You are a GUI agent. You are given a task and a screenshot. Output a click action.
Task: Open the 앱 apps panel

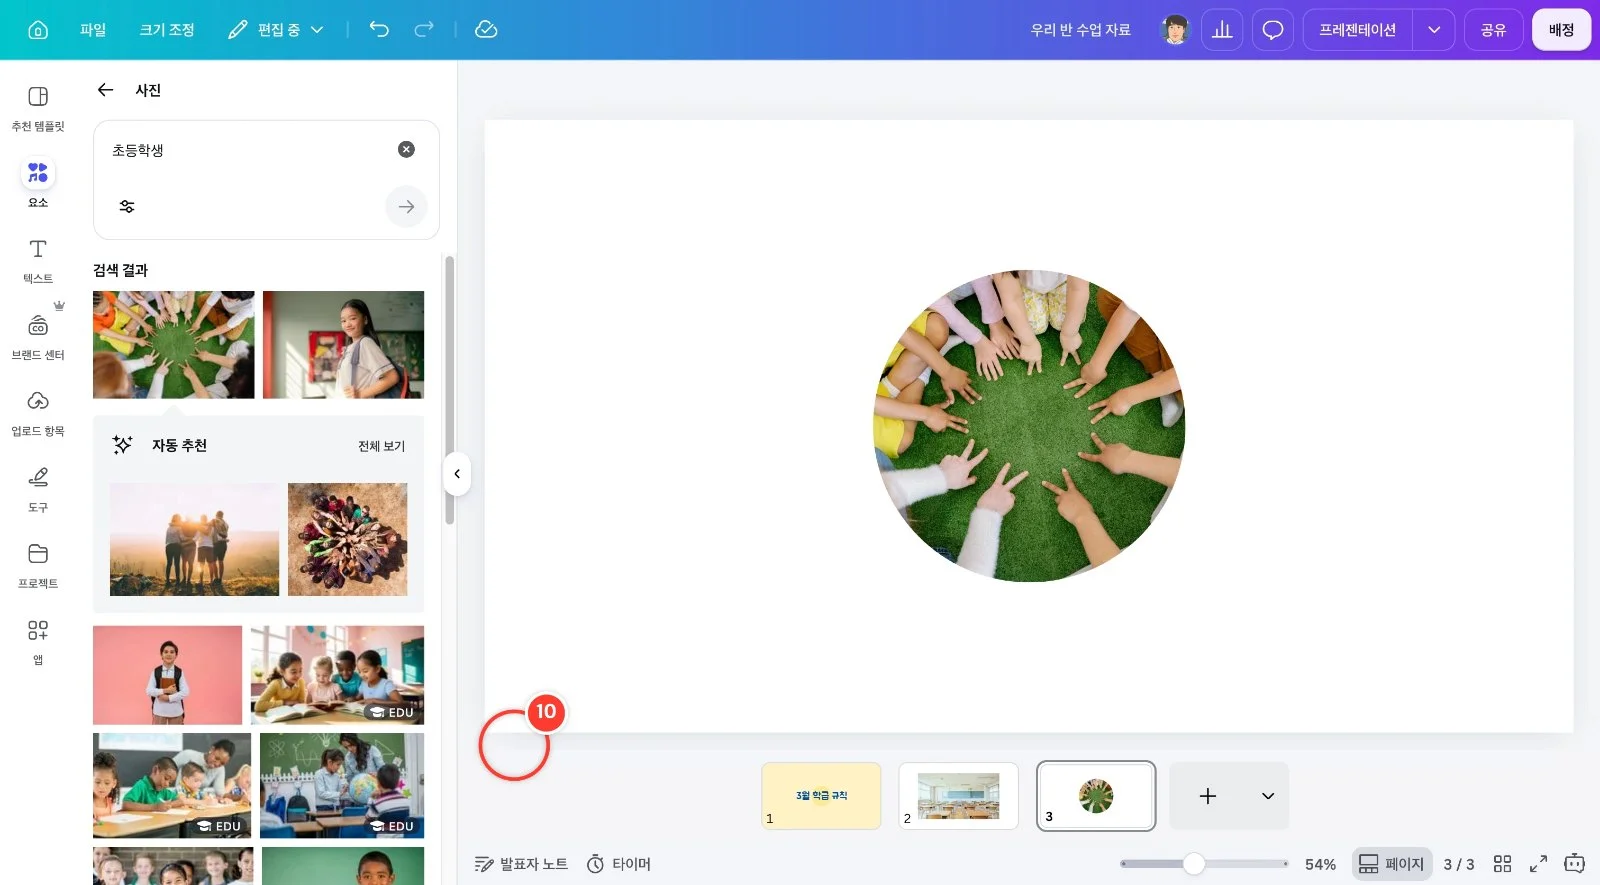click(38, 642)
